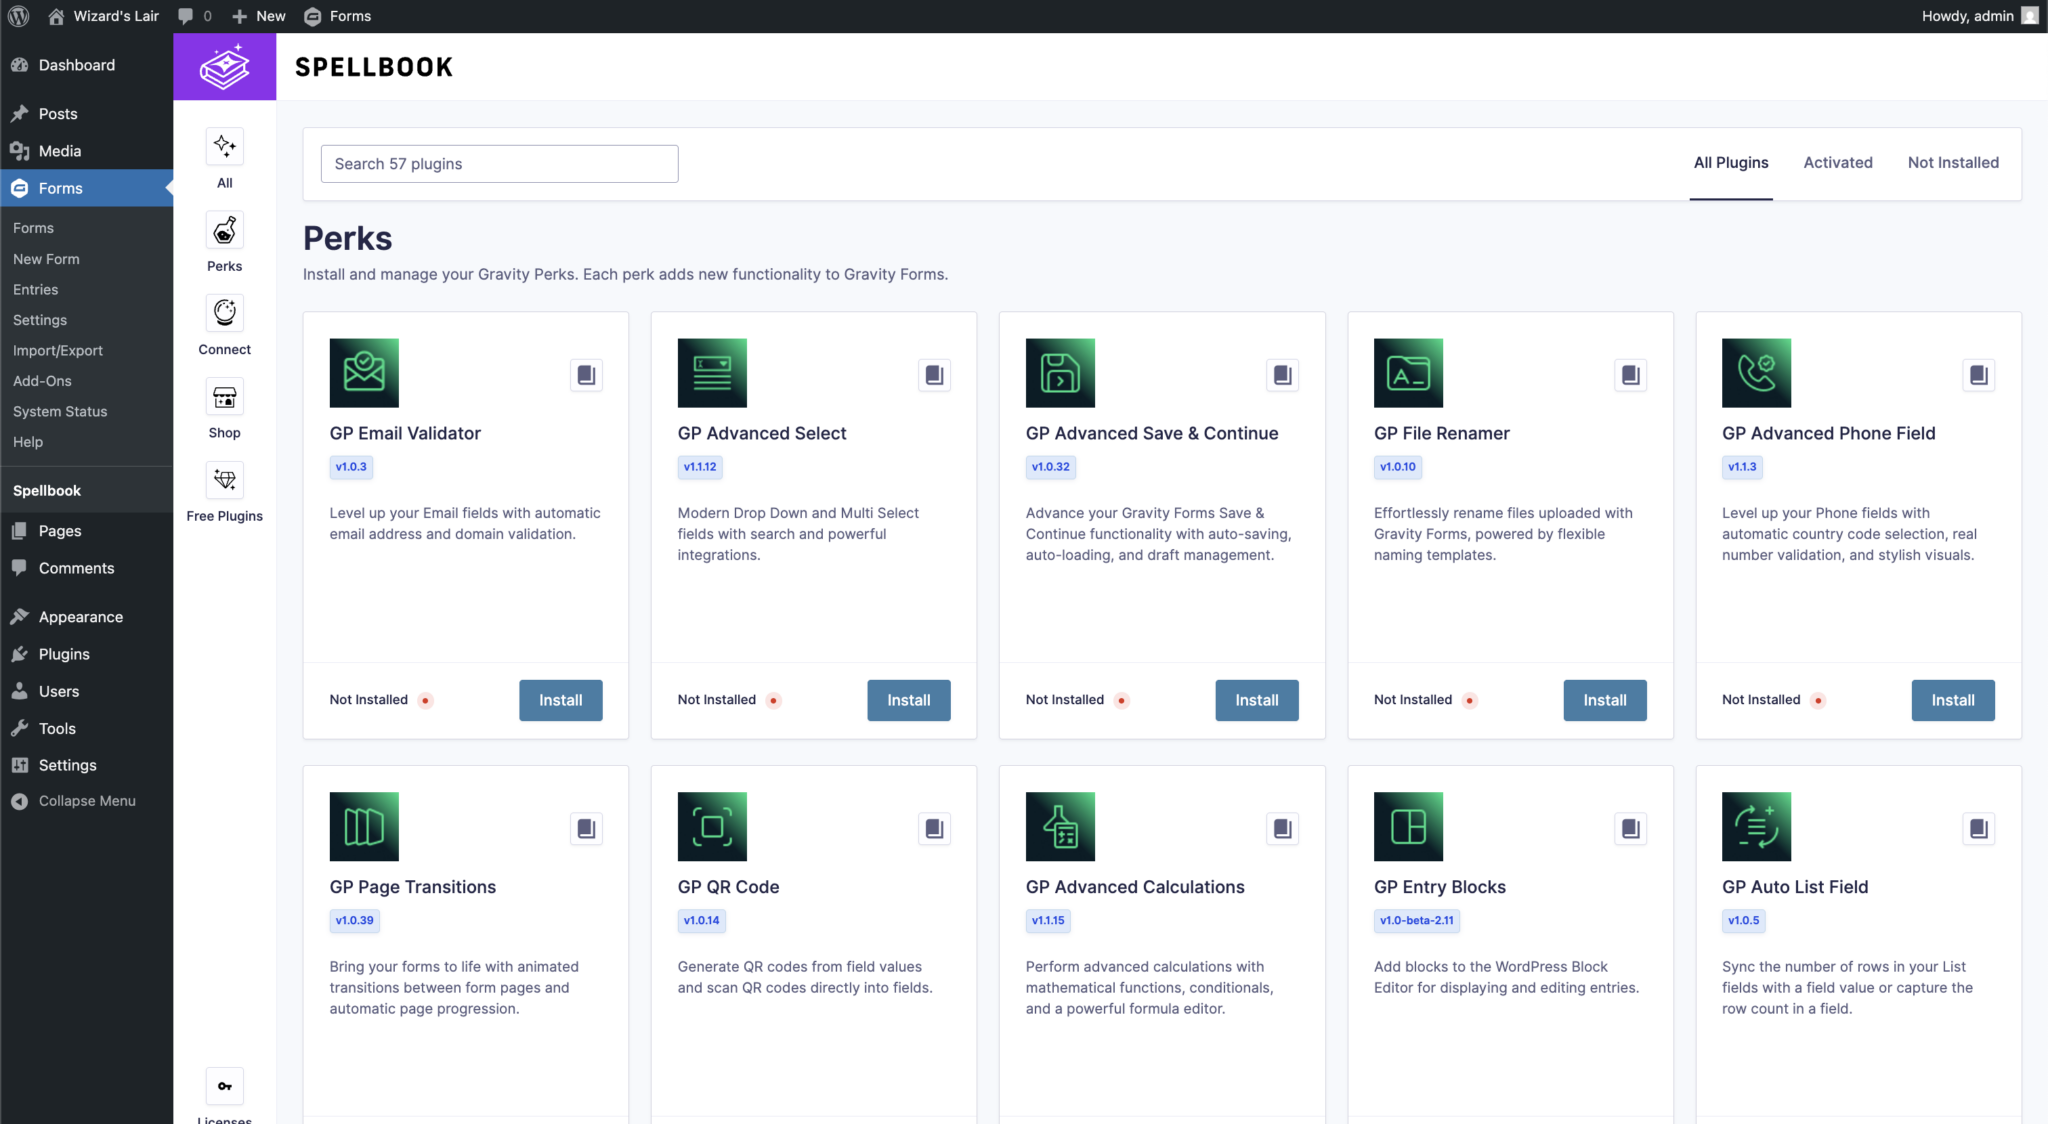
Task: Go to Add-Ons under Forms menu
Action: coord(42,381)
